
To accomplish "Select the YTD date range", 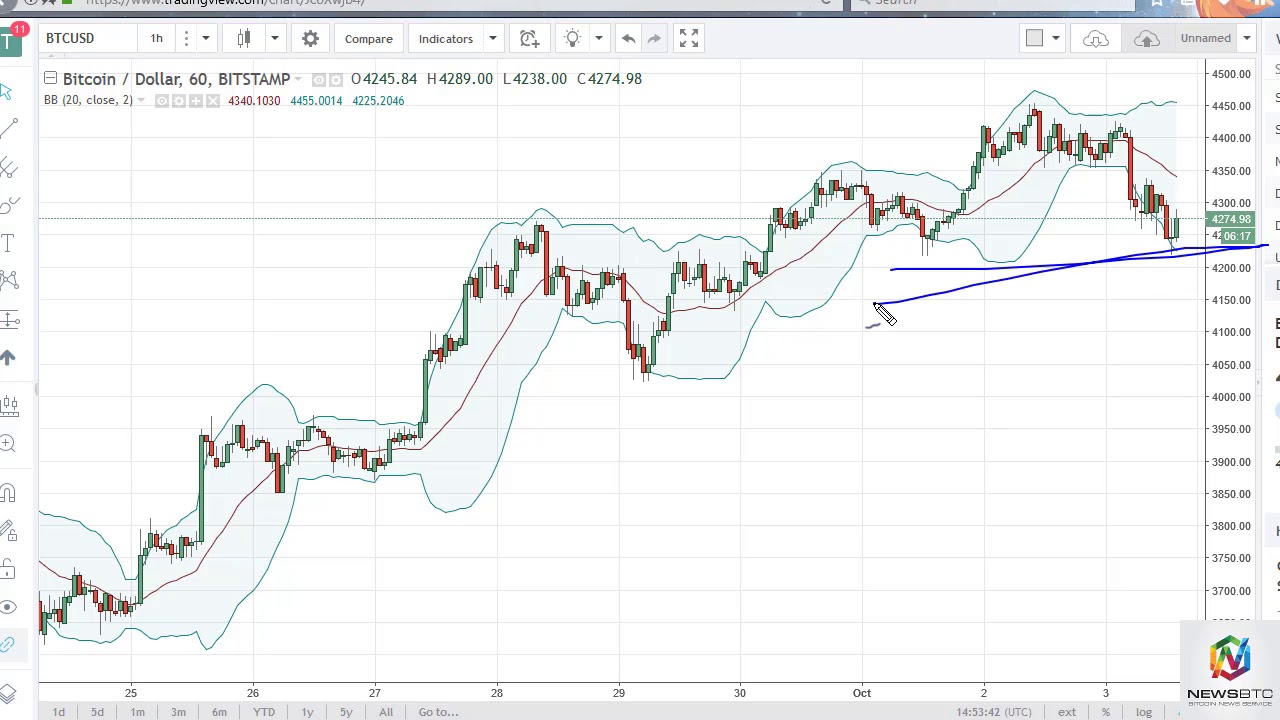I will point(264,712).
